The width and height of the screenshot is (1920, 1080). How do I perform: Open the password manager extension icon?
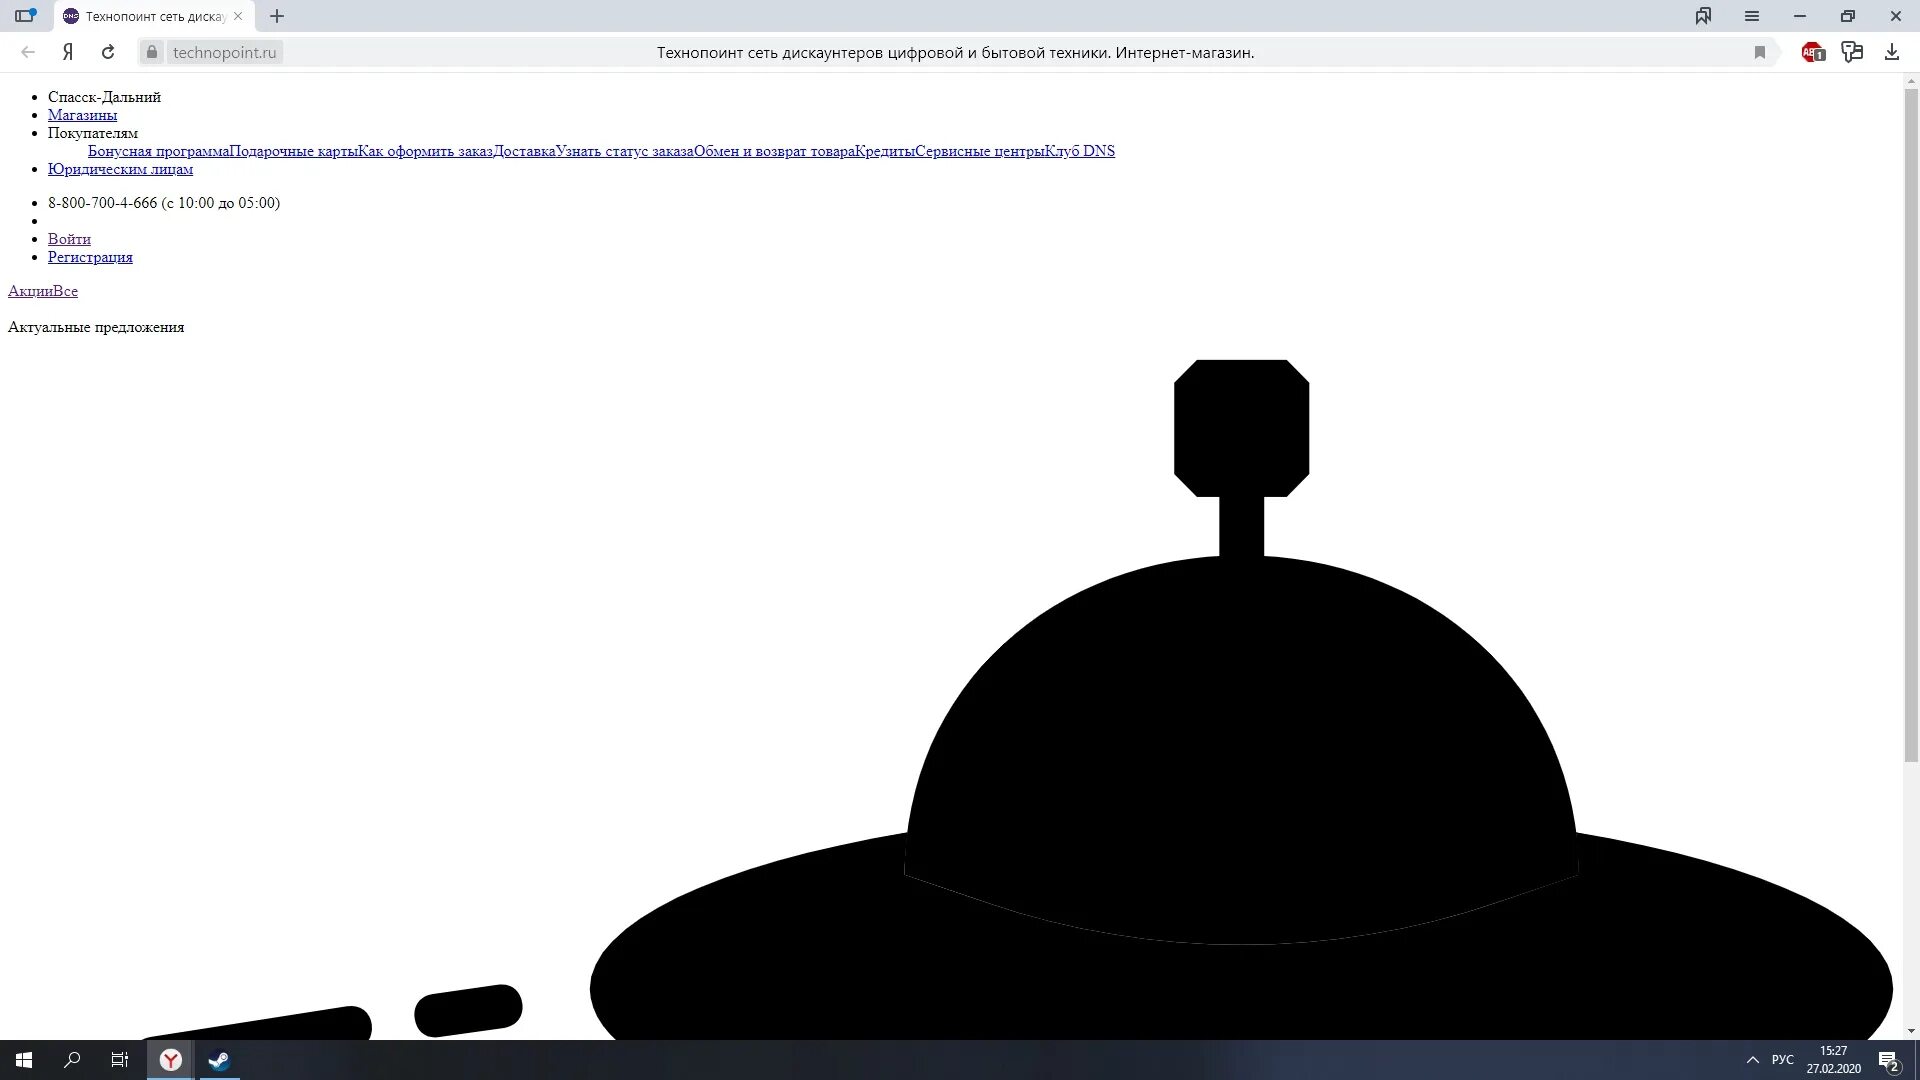[x=1852, y=52]
